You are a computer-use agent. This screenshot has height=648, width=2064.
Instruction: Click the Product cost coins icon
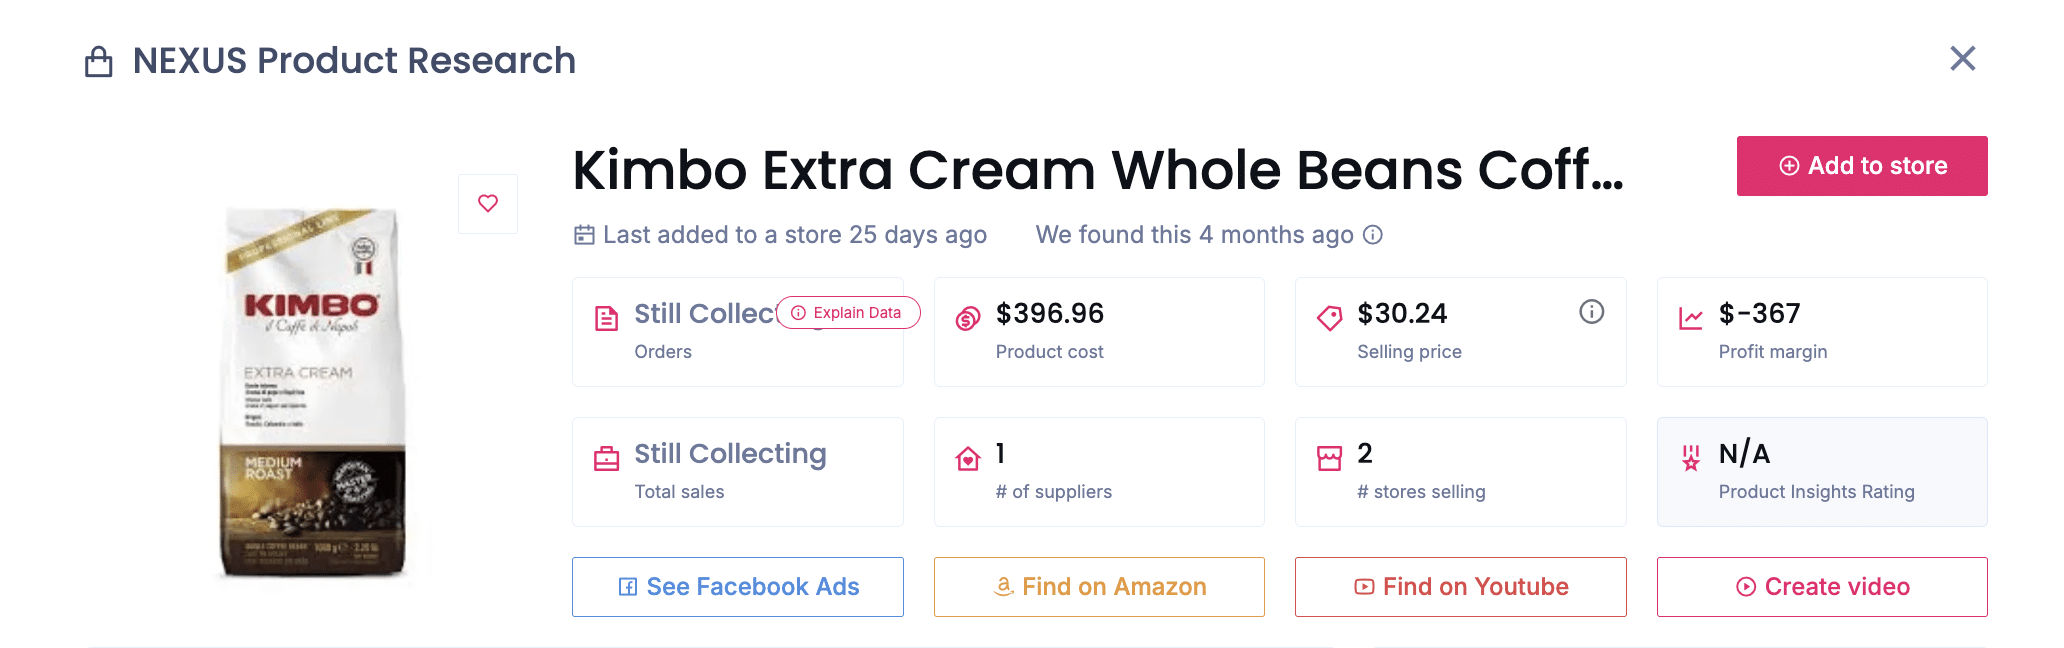pyautogui.click(x=967, y=319)
